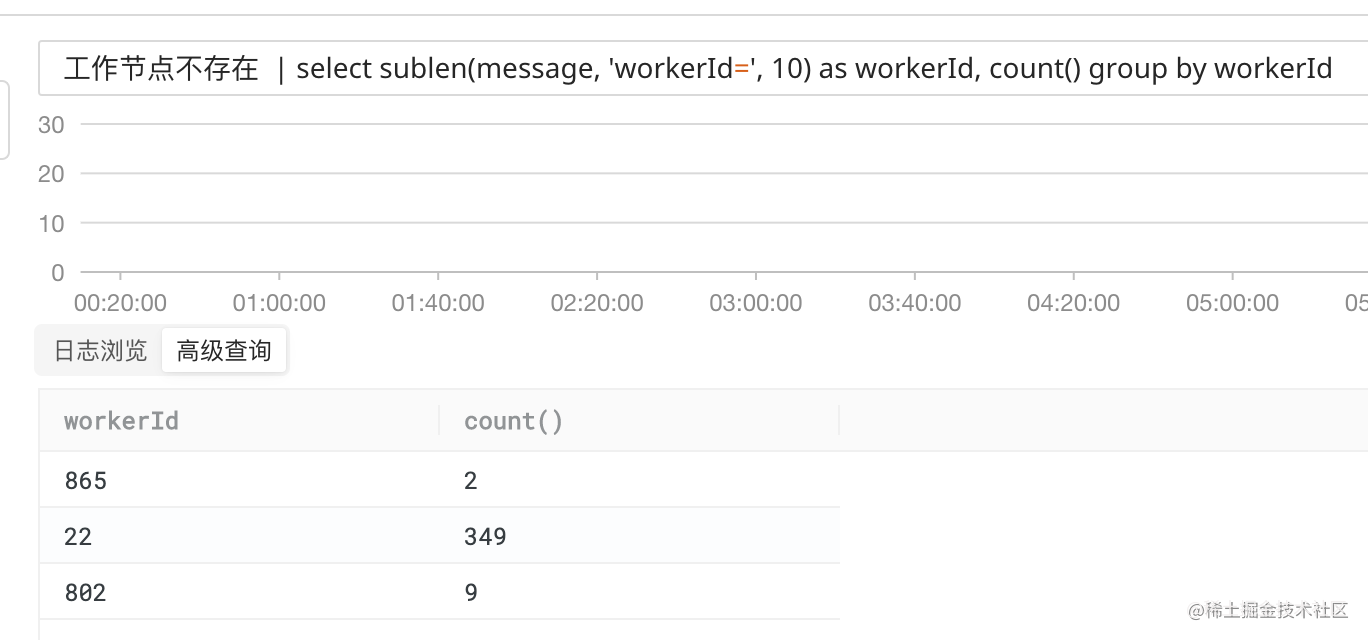The image size is (1368, 640).
Task: Select the workerId 865 cell
Action: pos(86,481)
